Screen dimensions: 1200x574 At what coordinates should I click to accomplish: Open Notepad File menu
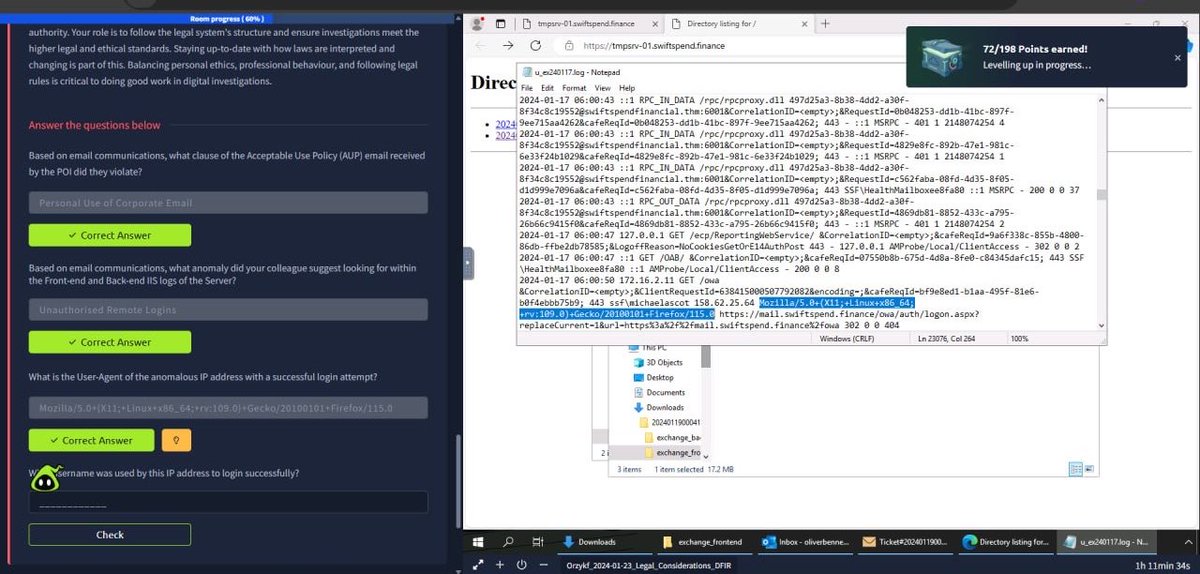click(x=527, y=88)
